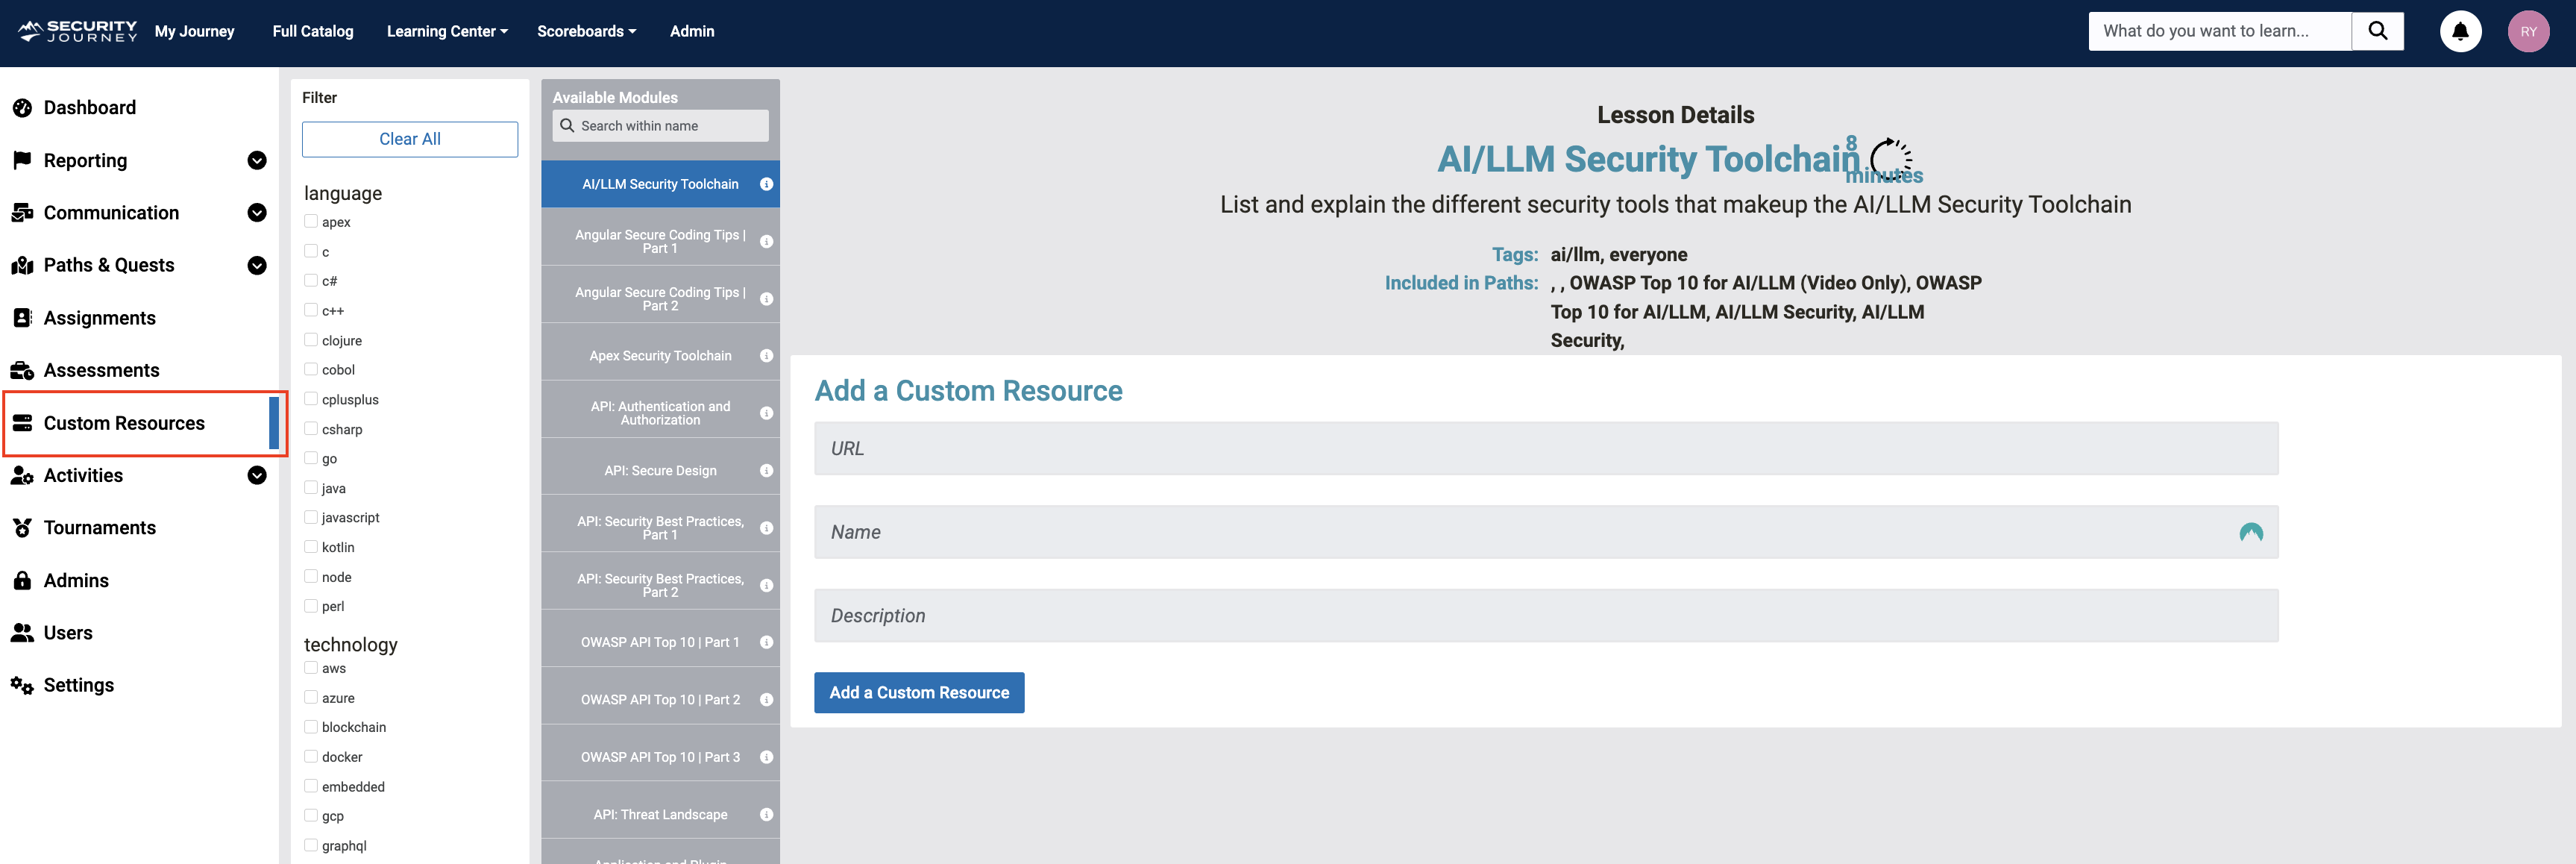Image resolution: width=2576 pixels, height=864 pixels.
Task: Click info icon for Apex Security Toolchain
Action: coord(766,356)
